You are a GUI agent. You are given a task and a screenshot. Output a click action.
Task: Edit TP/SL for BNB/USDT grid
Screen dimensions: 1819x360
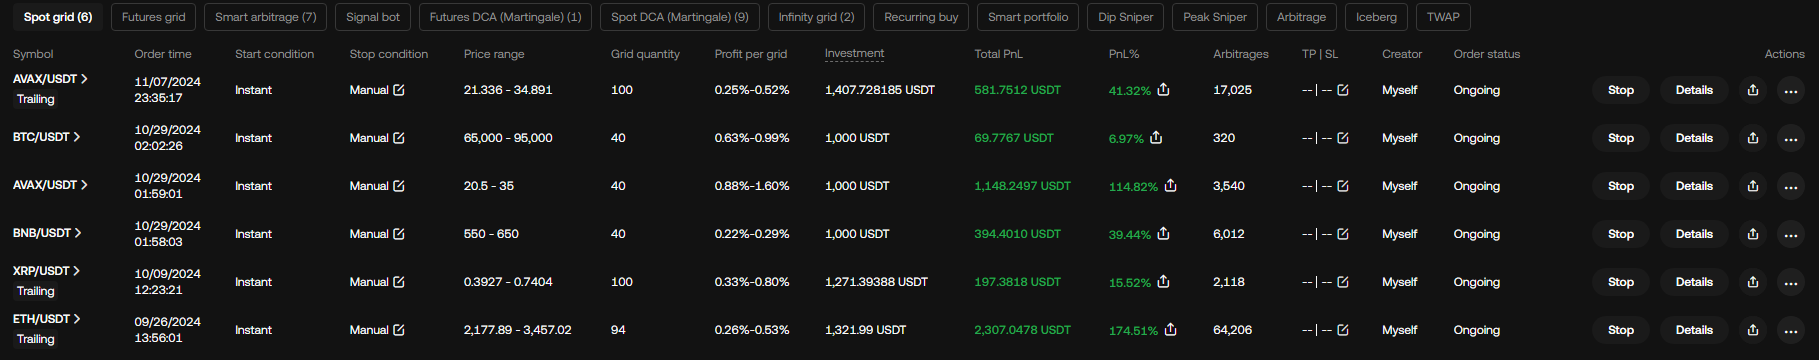point(1343,234)
